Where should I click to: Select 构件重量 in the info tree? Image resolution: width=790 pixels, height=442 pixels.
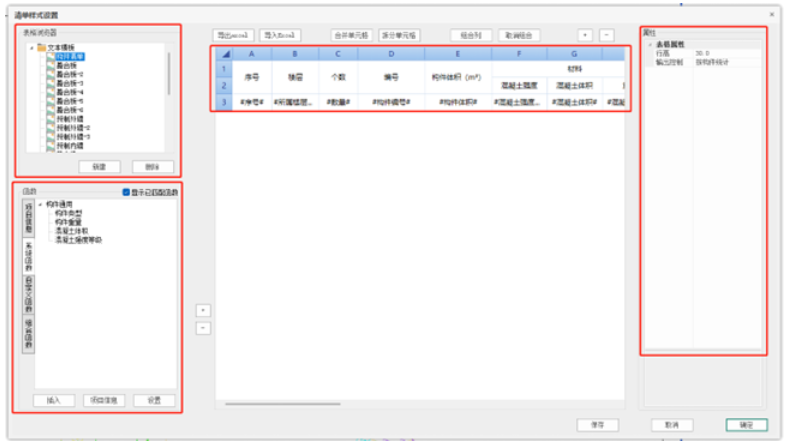click(68, 222)
